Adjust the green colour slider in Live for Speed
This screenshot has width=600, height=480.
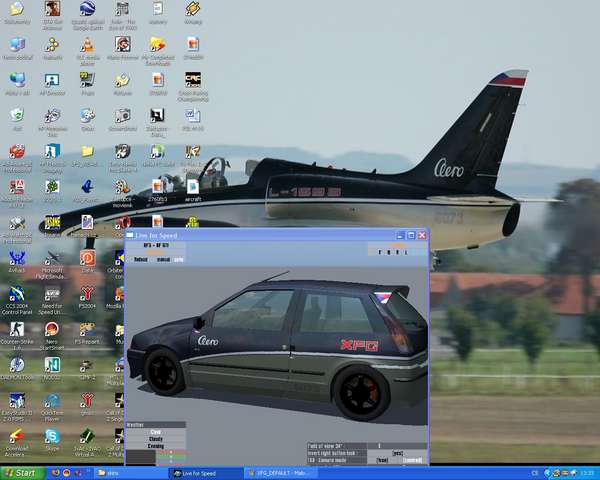(x=171, y=457)
